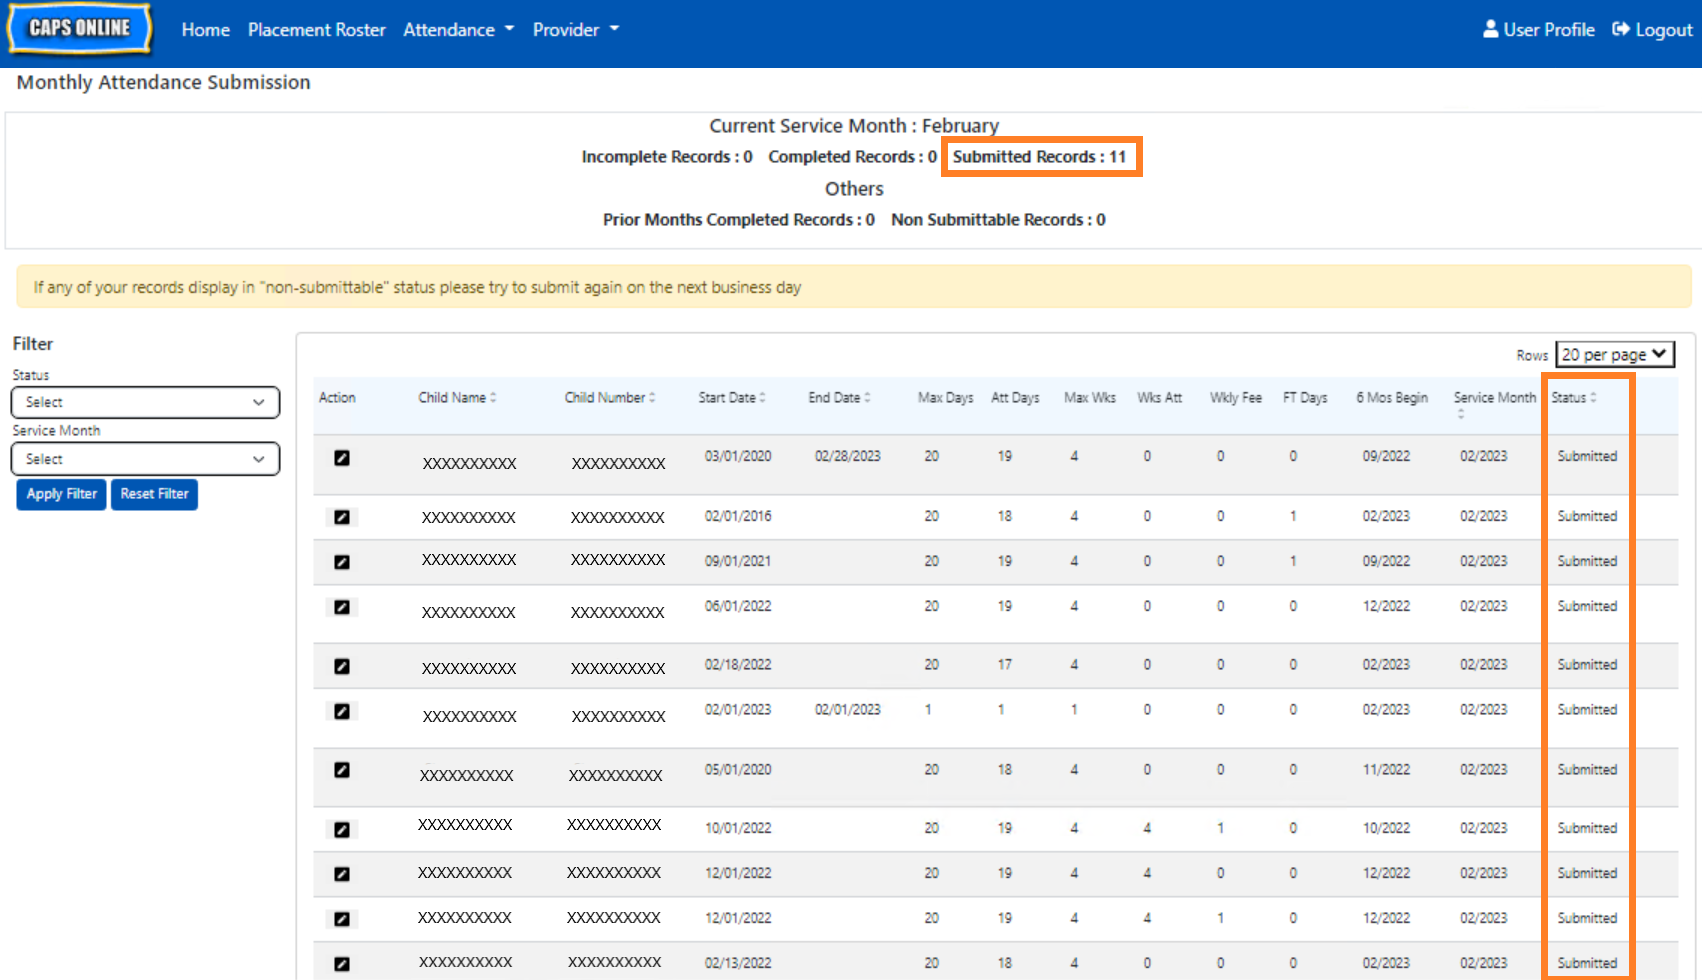
Task: Edit the record starting 10/01/2022
Action: tap(342, 829)
